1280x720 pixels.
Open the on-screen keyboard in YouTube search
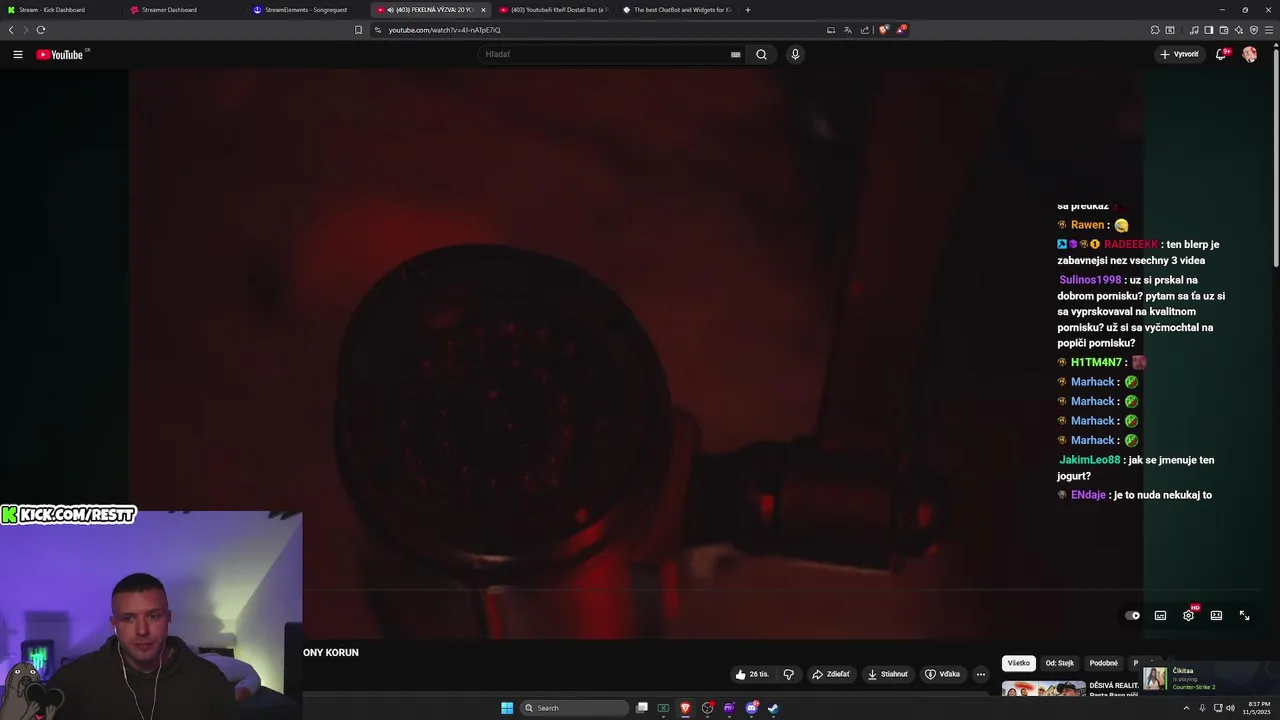736,55
